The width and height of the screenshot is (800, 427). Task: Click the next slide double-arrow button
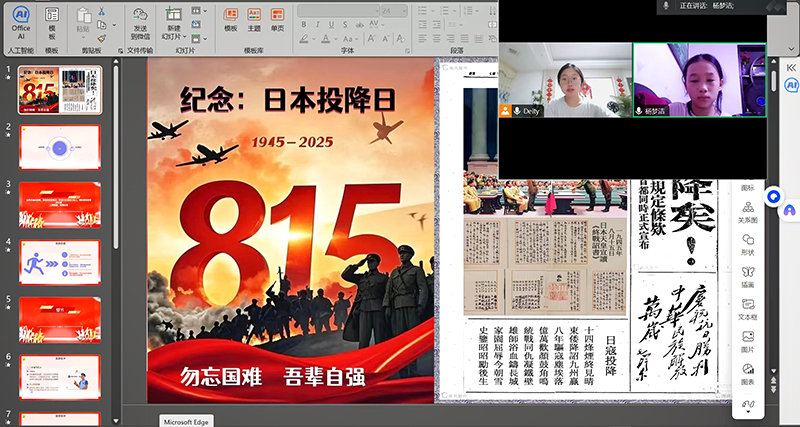[x=773, y=390]
